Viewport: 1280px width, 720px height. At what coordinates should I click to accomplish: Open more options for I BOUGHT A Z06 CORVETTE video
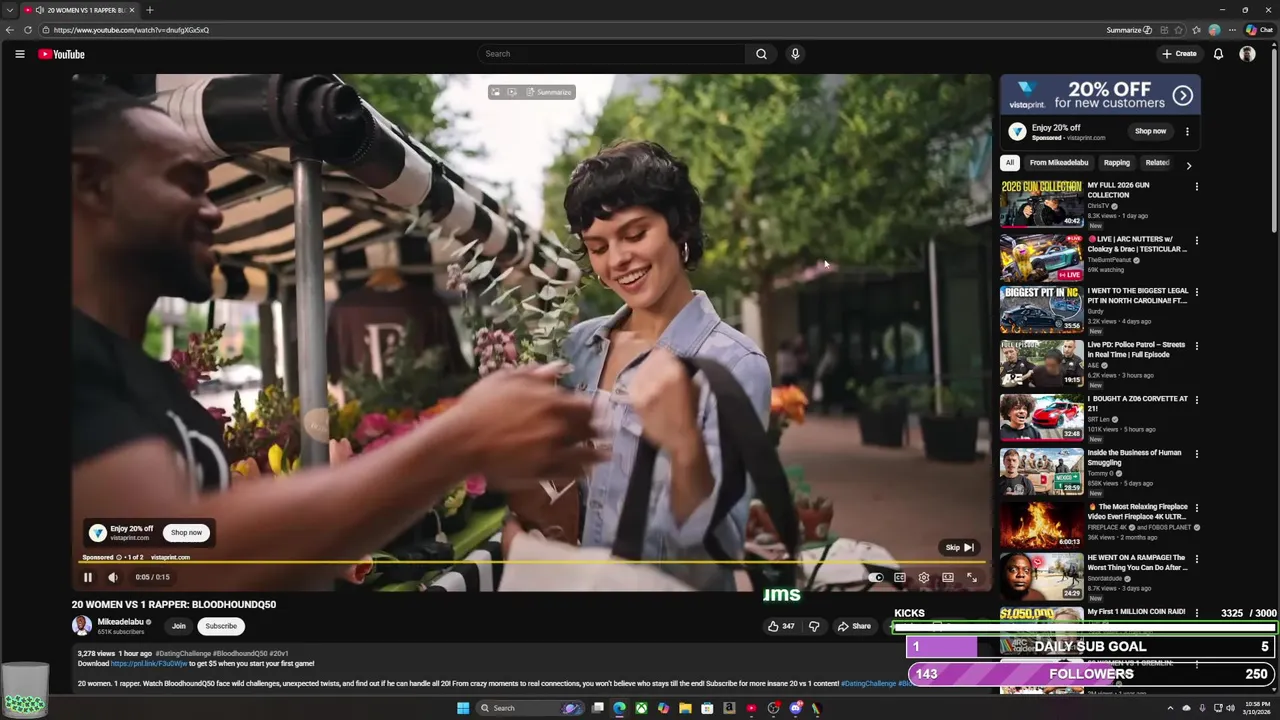coord(1196,400)
